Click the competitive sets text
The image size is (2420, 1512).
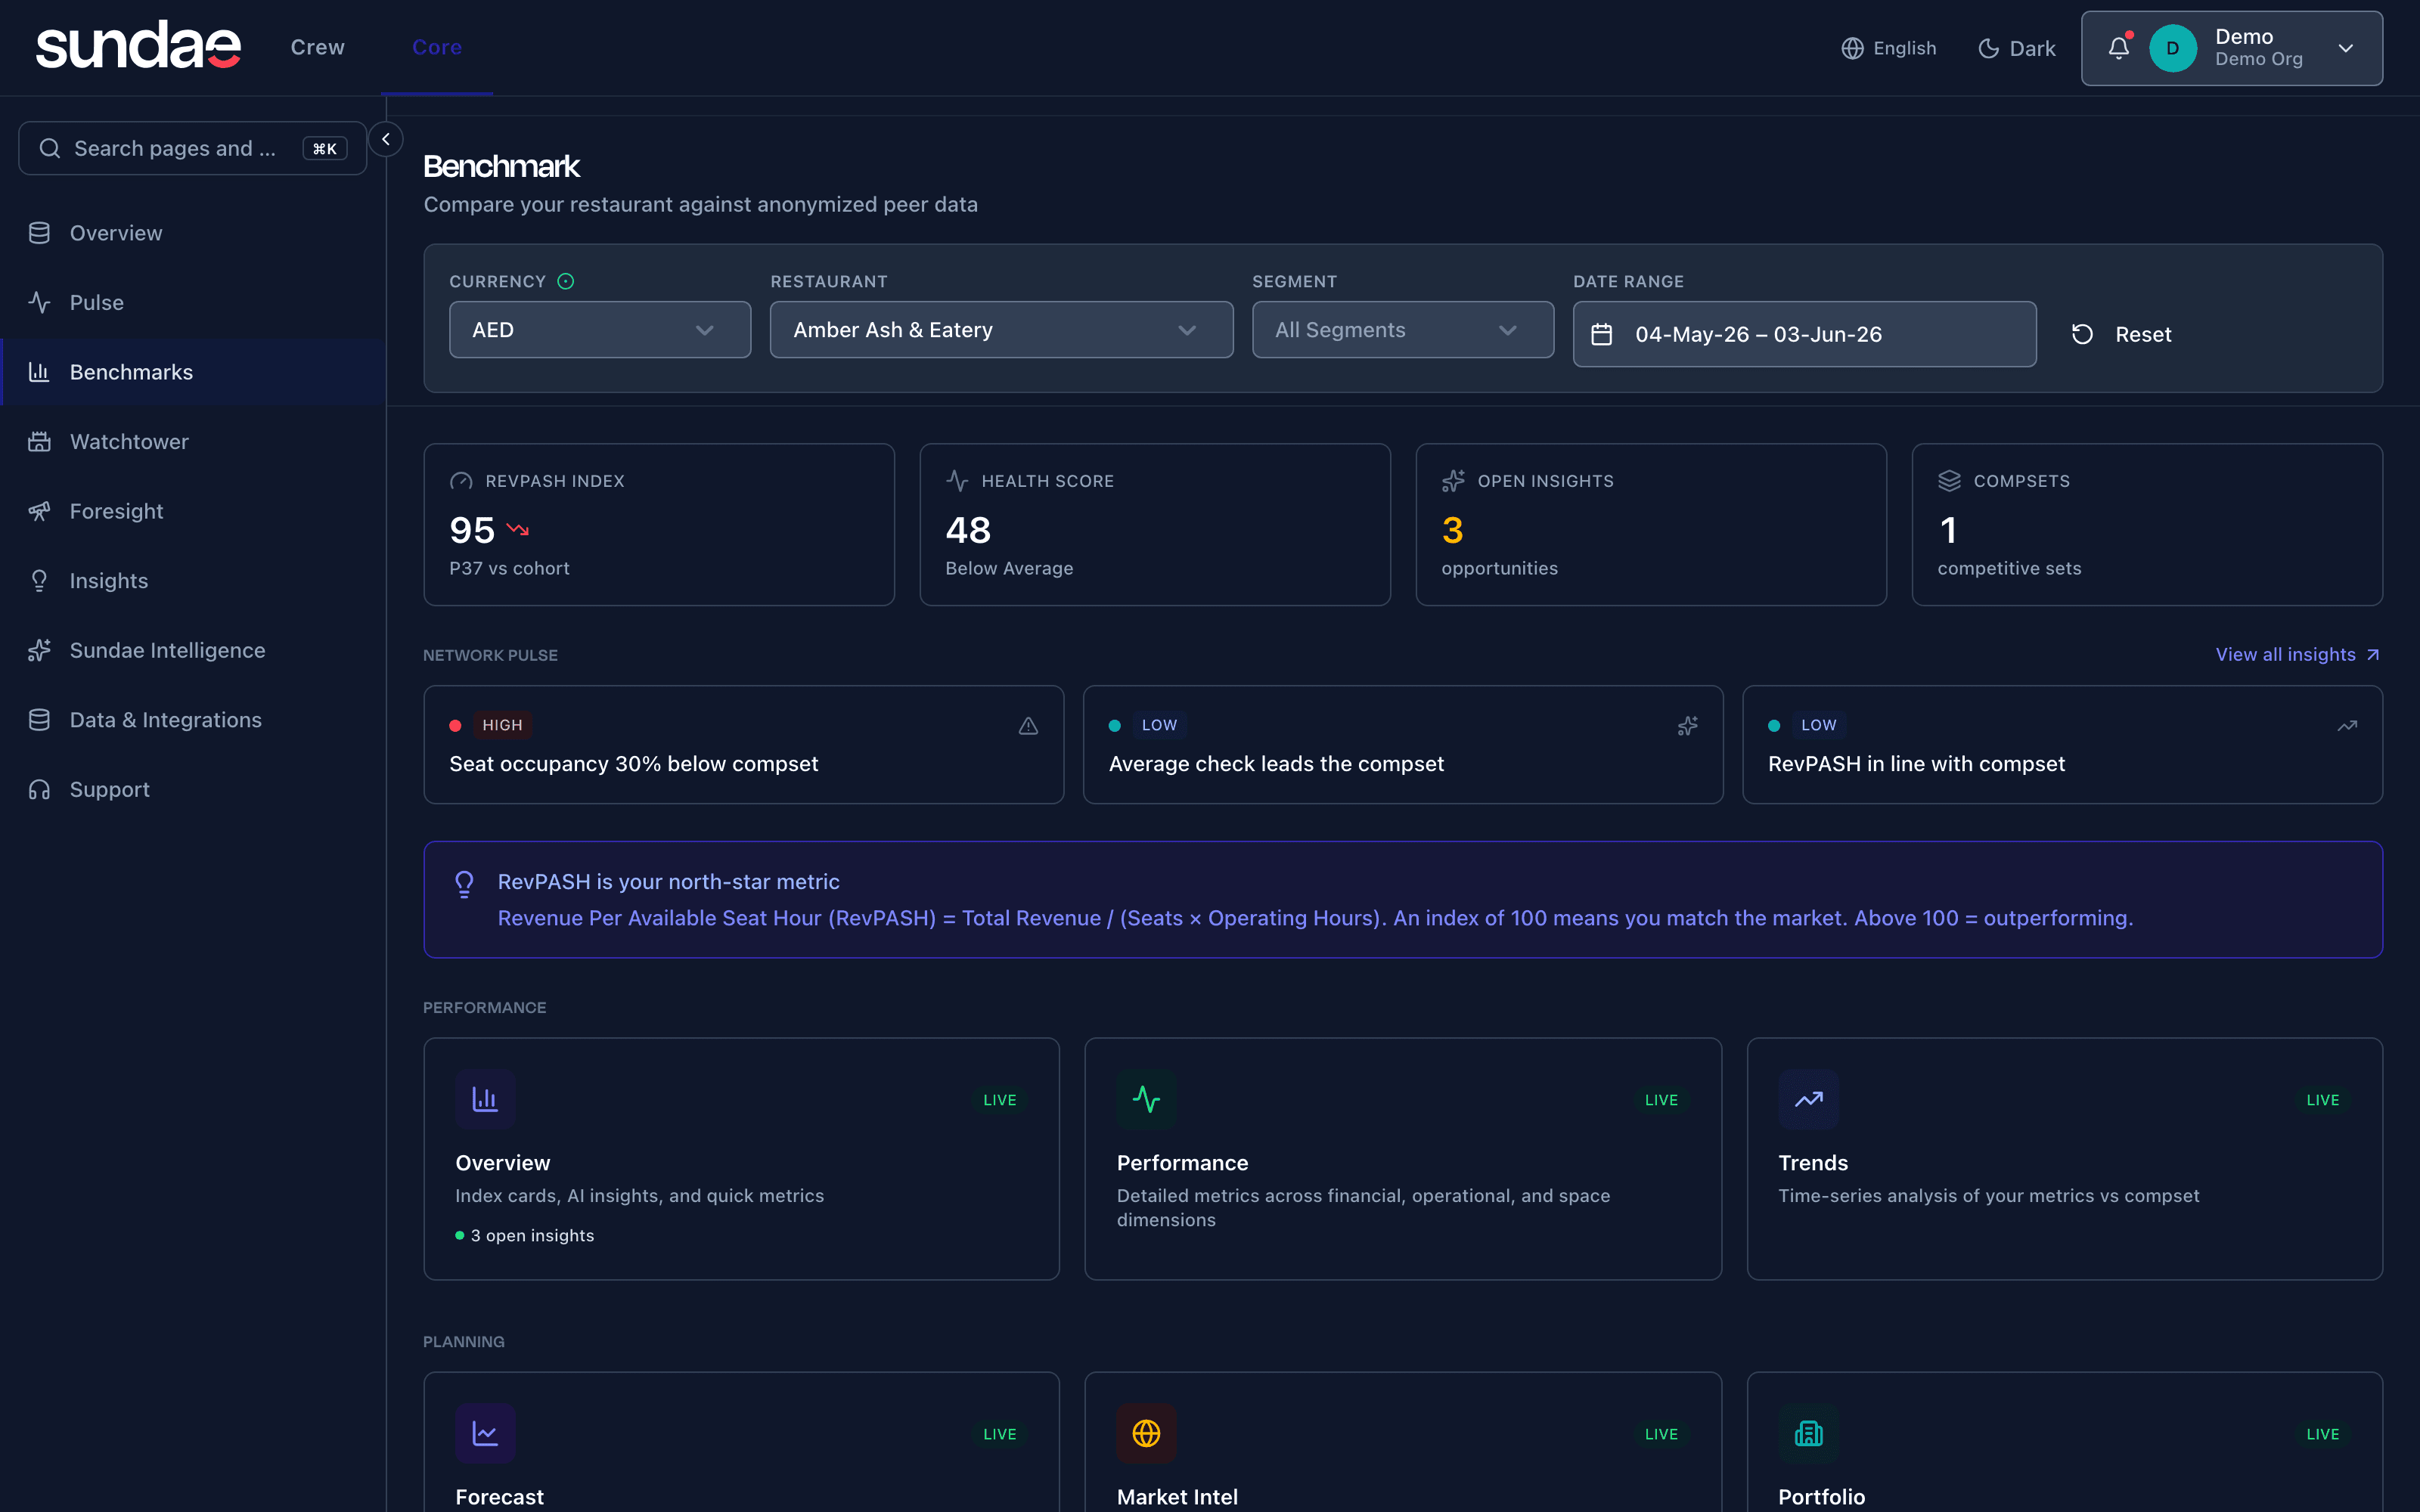2009,568
